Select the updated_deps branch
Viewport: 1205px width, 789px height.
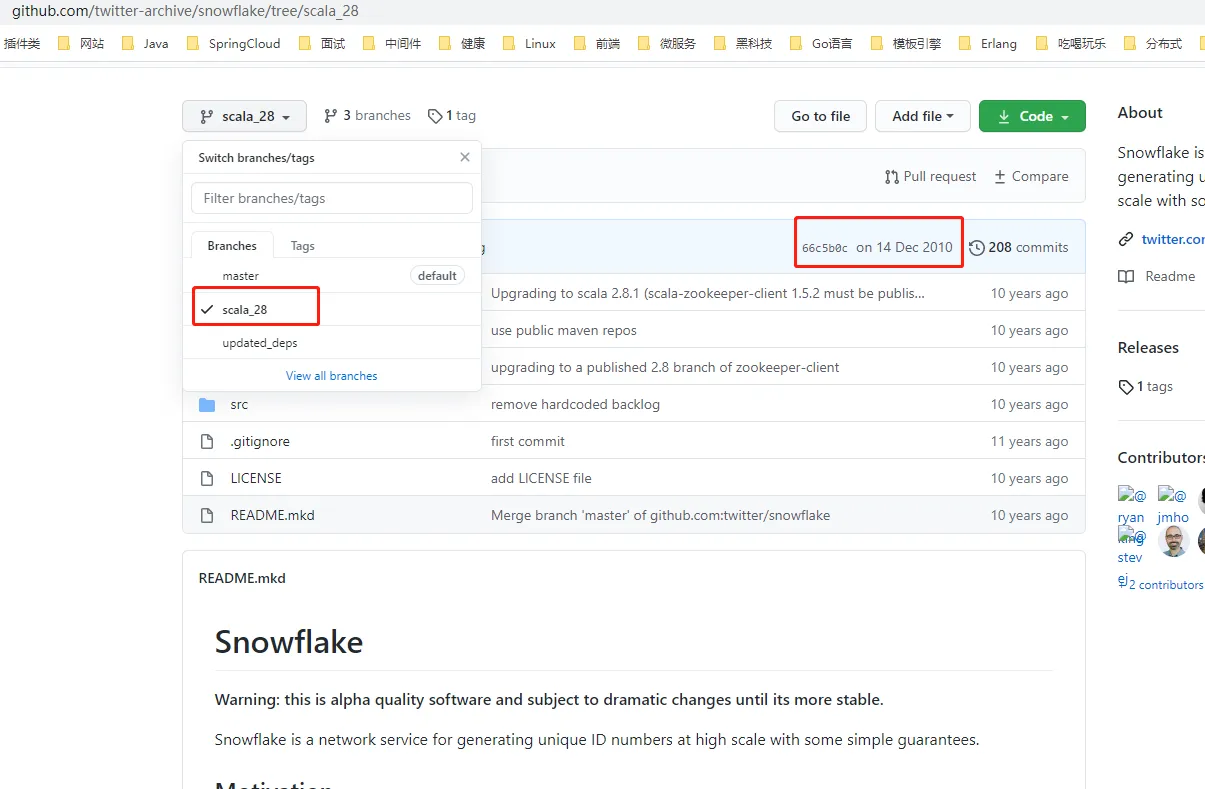pos(331,343)
